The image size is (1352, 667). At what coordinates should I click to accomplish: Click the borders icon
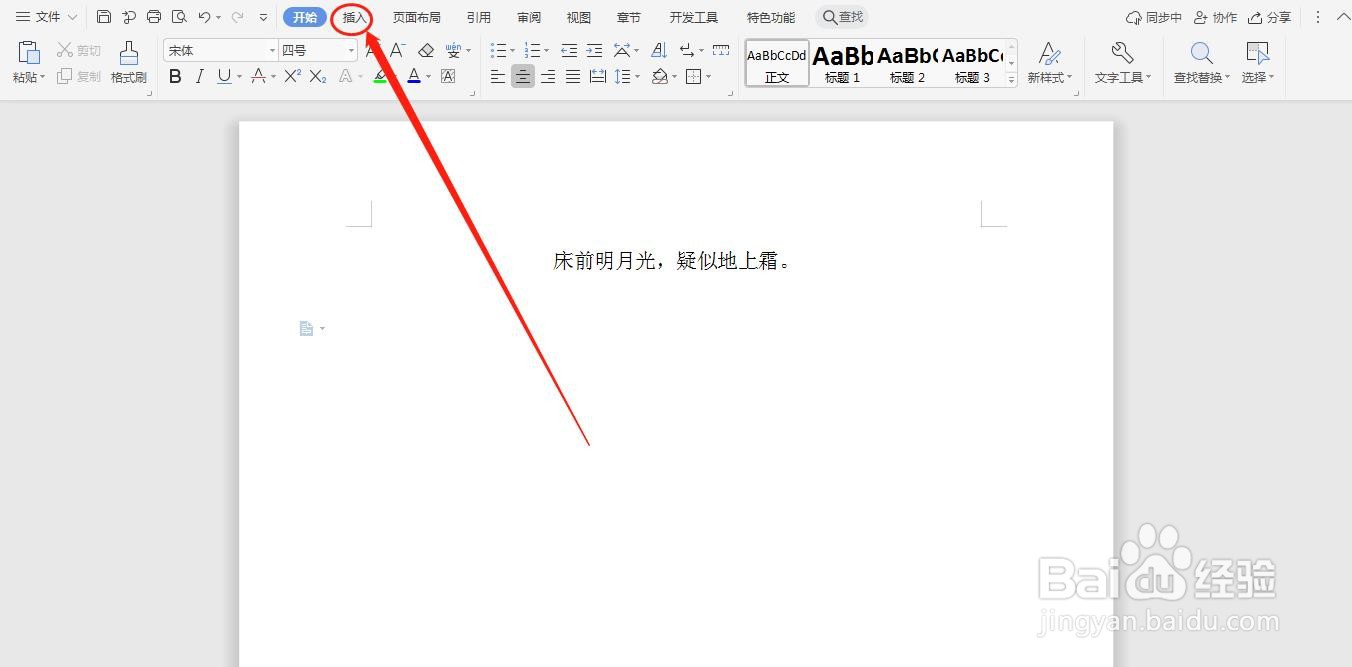(694, 76)
